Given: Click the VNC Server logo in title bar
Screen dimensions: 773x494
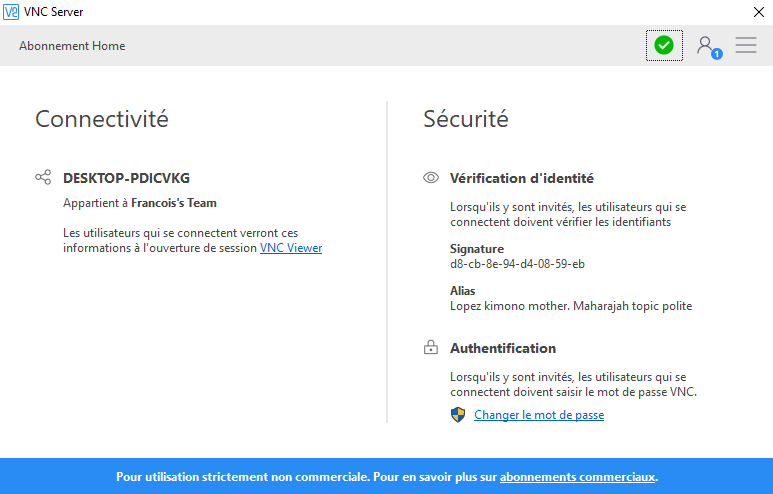Looking at the screenshot, I should pos(11,11).
